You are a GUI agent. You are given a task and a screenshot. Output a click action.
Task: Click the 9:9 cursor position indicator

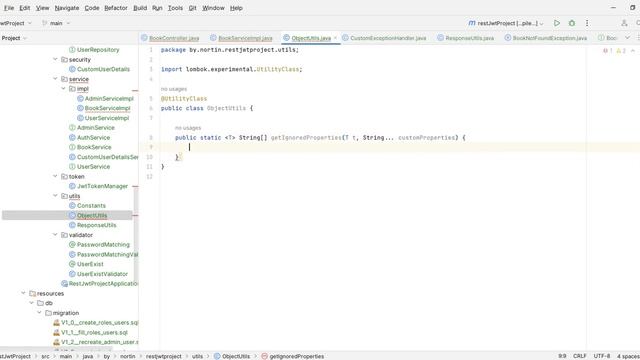click(x=562, y=356)
